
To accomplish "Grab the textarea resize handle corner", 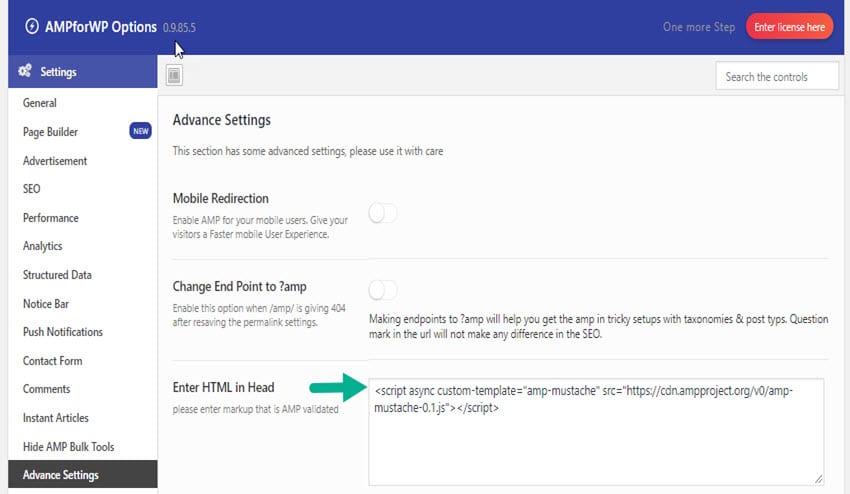I will click(819, 479).
